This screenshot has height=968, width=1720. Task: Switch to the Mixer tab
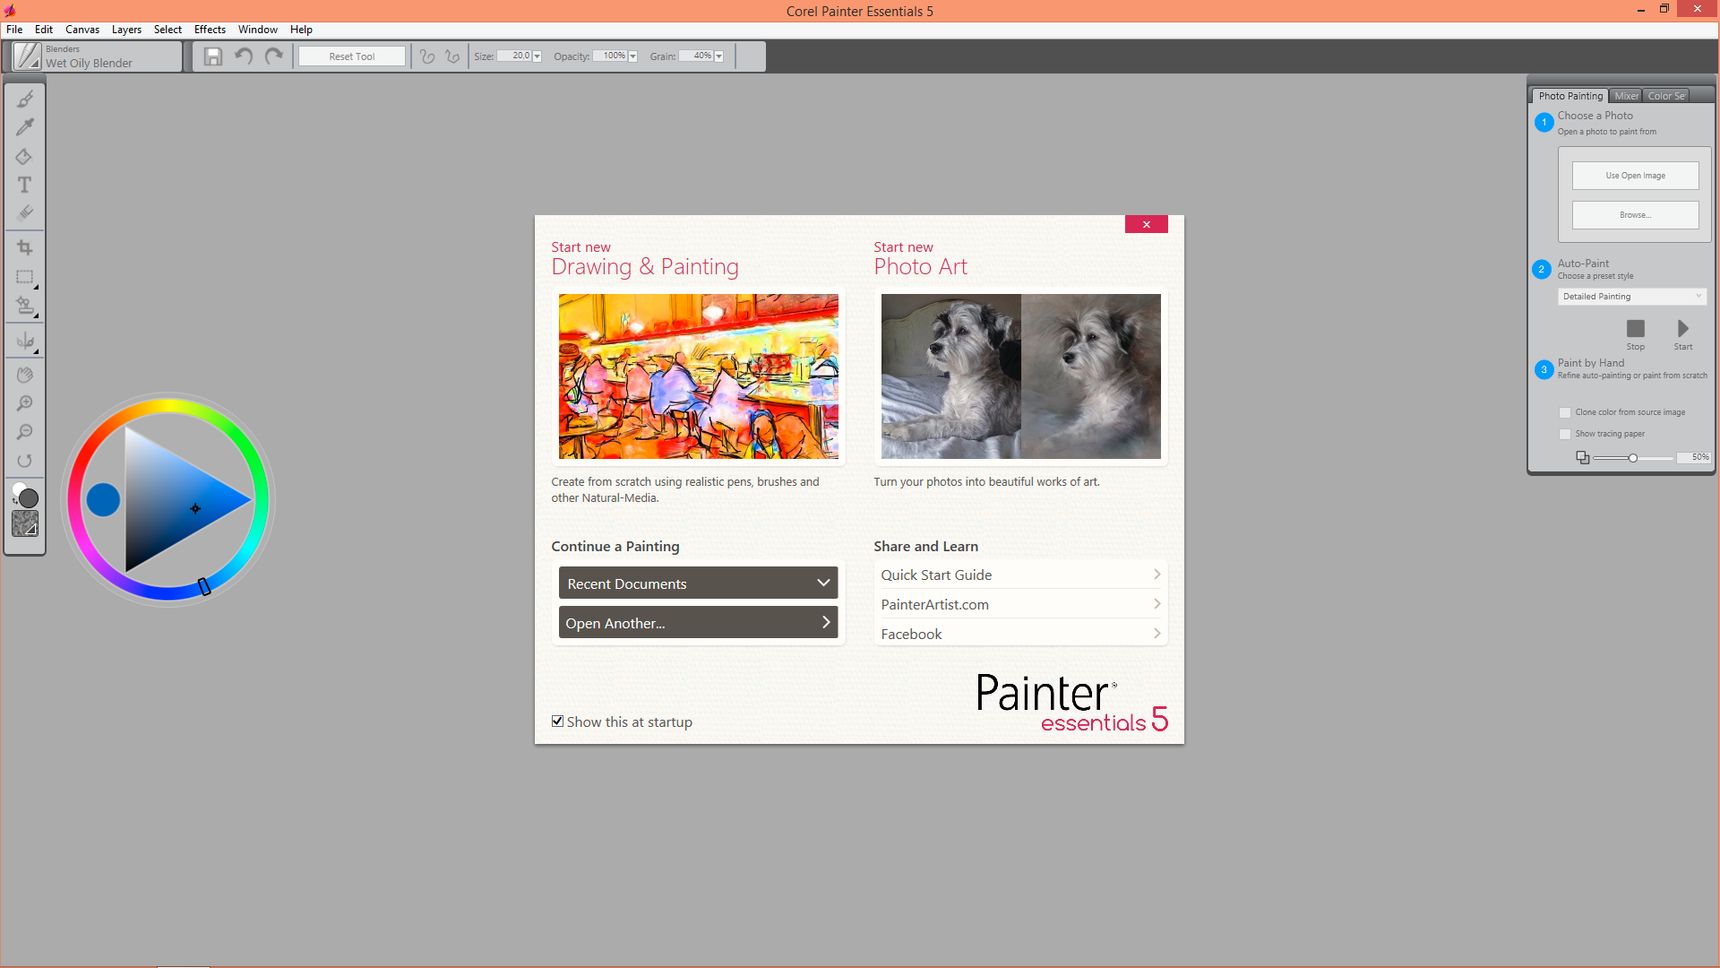[1626, 96]
